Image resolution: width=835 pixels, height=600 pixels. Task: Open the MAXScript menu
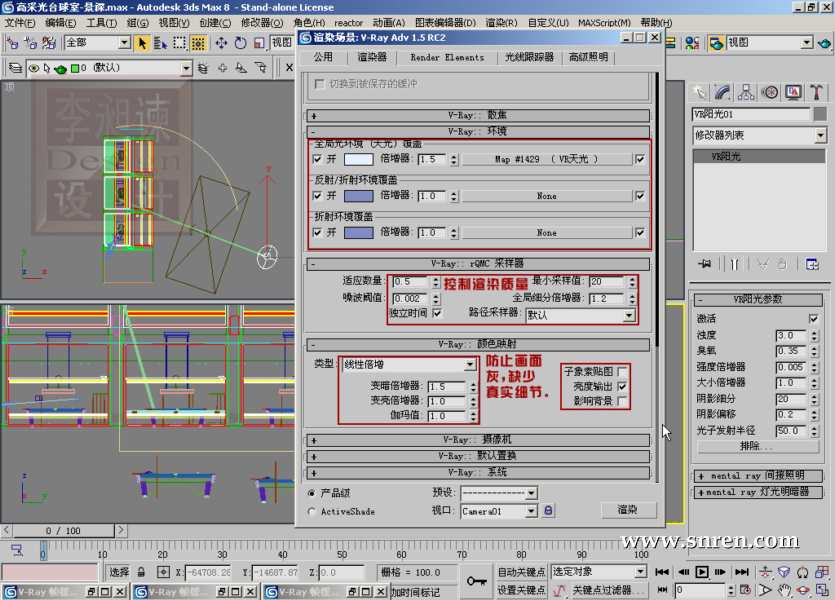click(604, 23)
